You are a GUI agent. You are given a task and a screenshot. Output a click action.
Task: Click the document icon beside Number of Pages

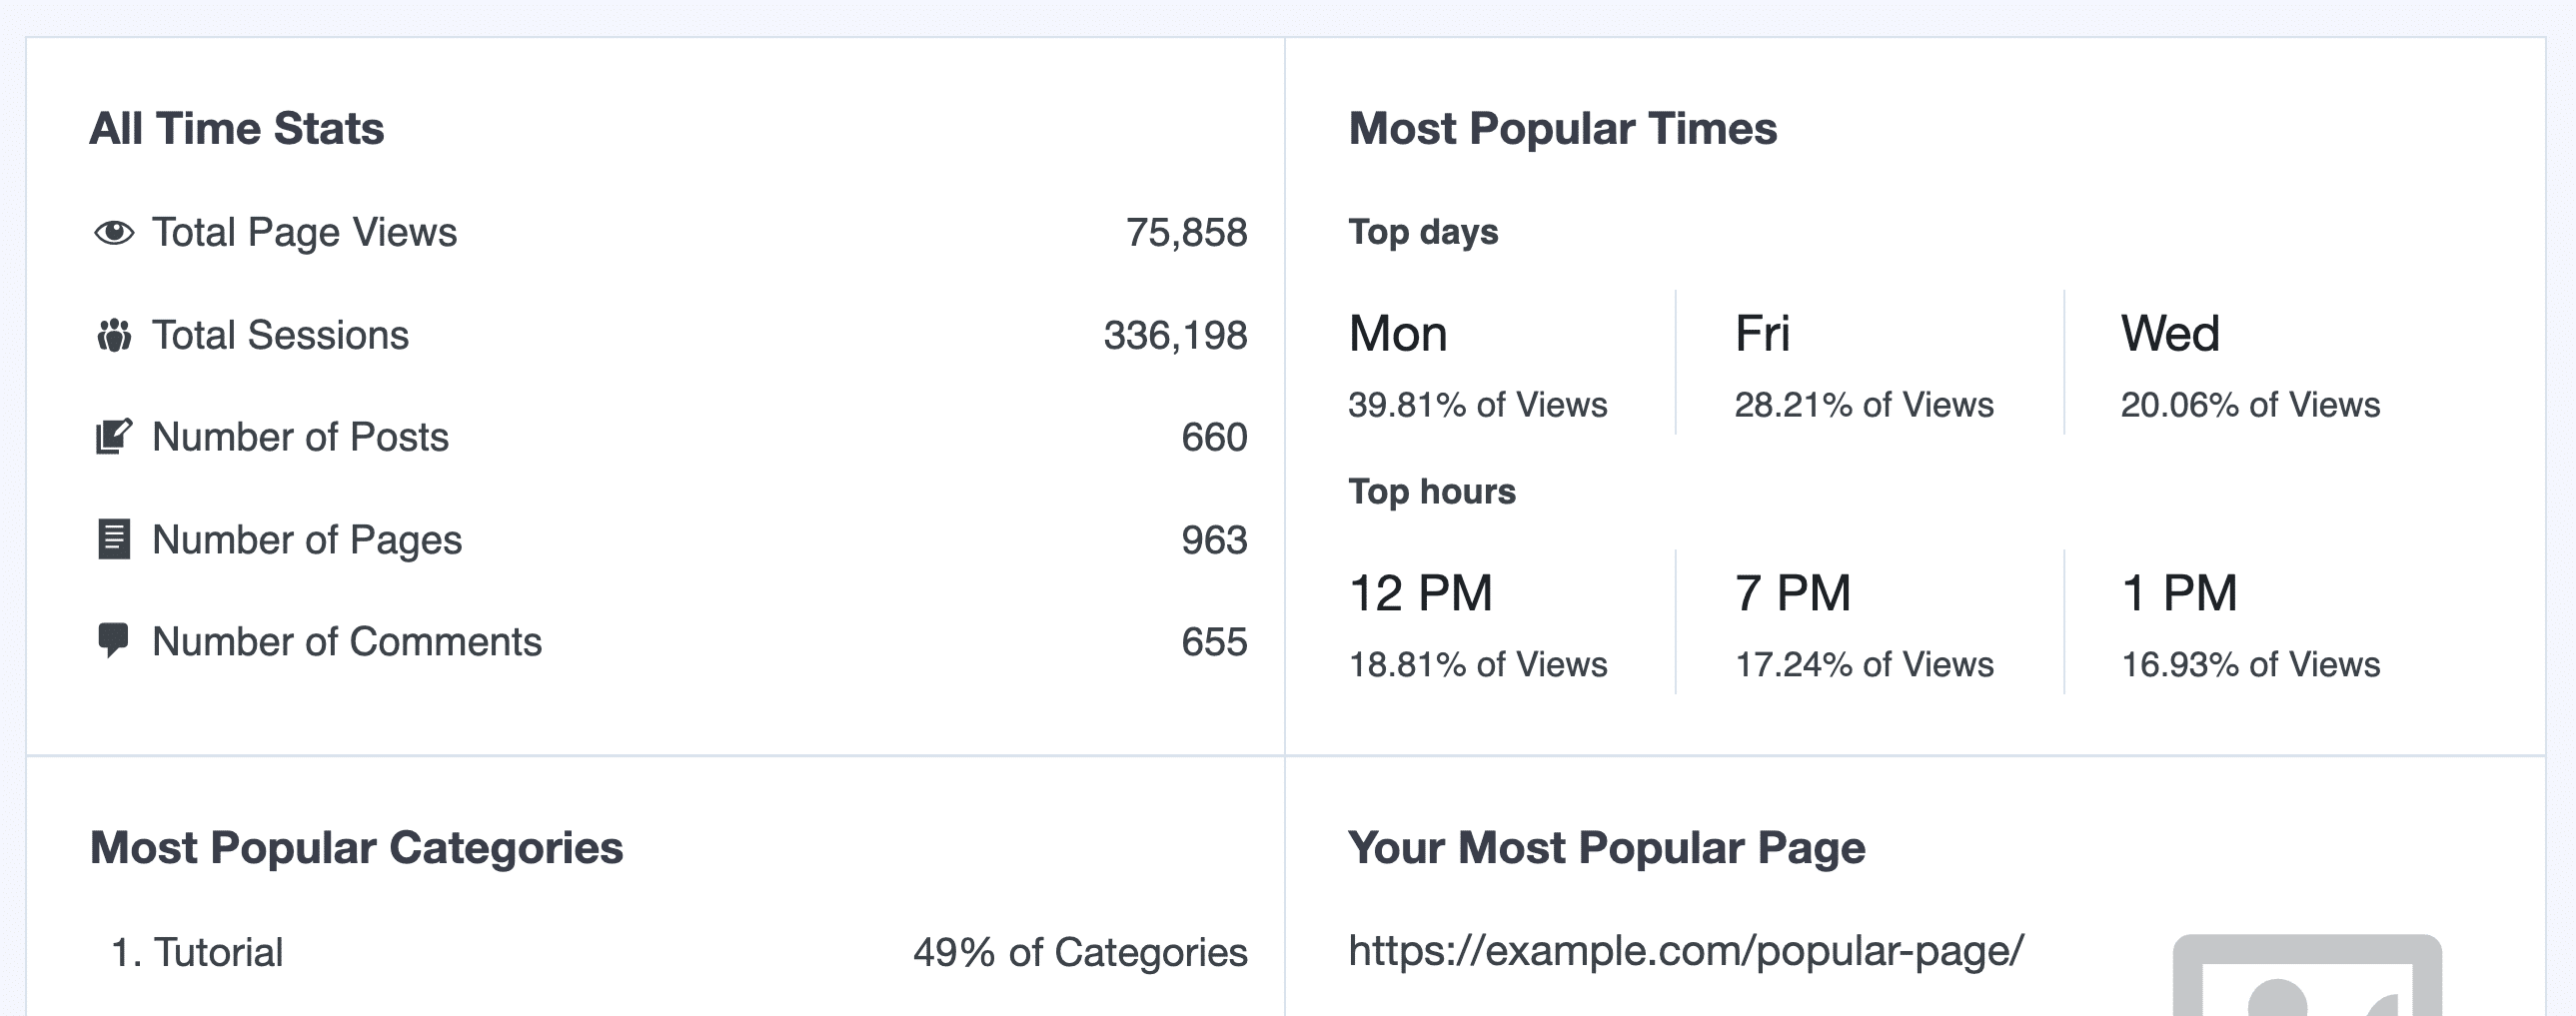tap(114, 540)
